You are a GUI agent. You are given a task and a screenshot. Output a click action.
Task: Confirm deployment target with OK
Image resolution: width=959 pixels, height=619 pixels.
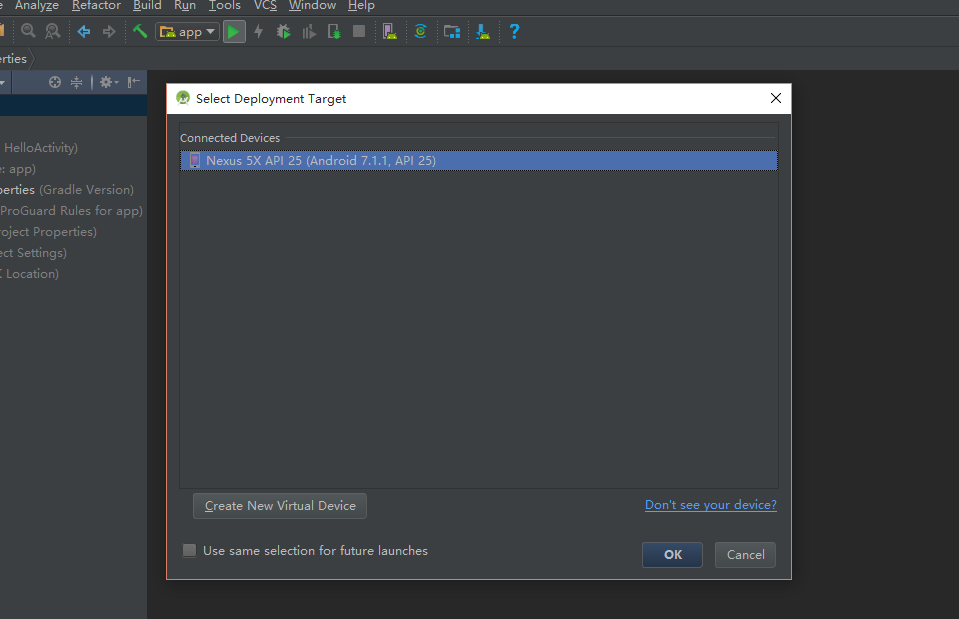[x=672, y=555]
